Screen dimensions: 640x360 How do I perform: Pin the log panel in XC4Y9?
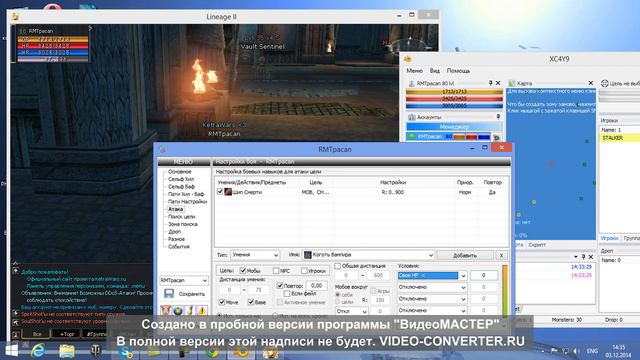pyautogui.click(x=583, y=257)
